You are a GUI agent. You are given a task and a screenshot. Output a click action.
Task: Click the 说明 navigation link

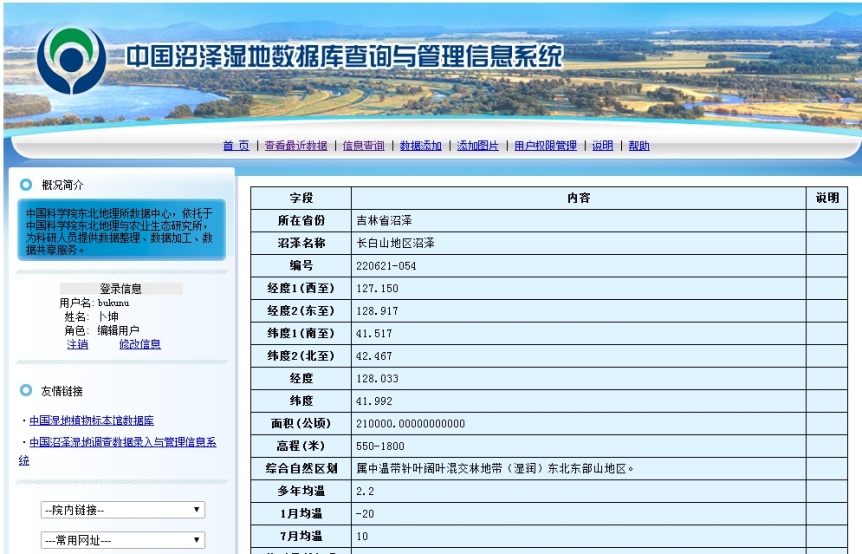pos(602,146)
